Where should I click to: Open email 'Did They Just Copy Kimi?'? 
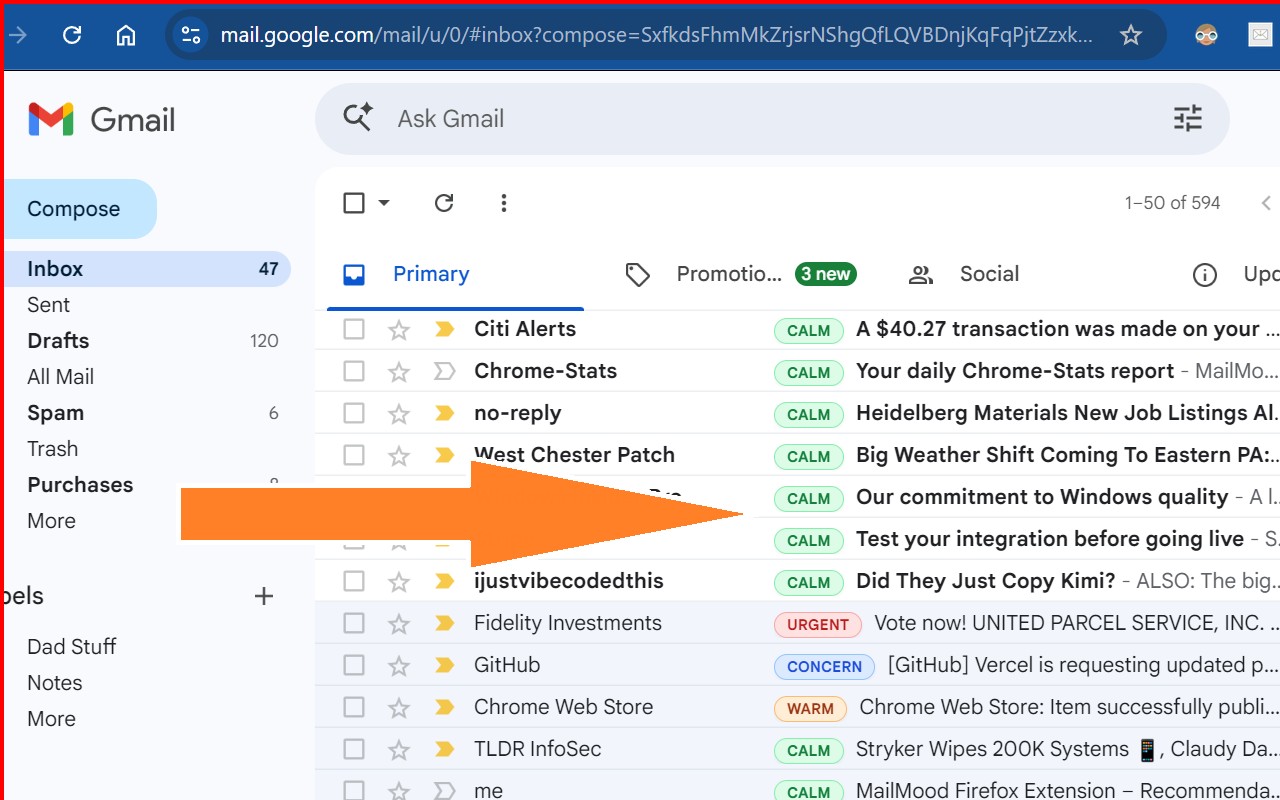pyautogui.click(x=985, y=581)
